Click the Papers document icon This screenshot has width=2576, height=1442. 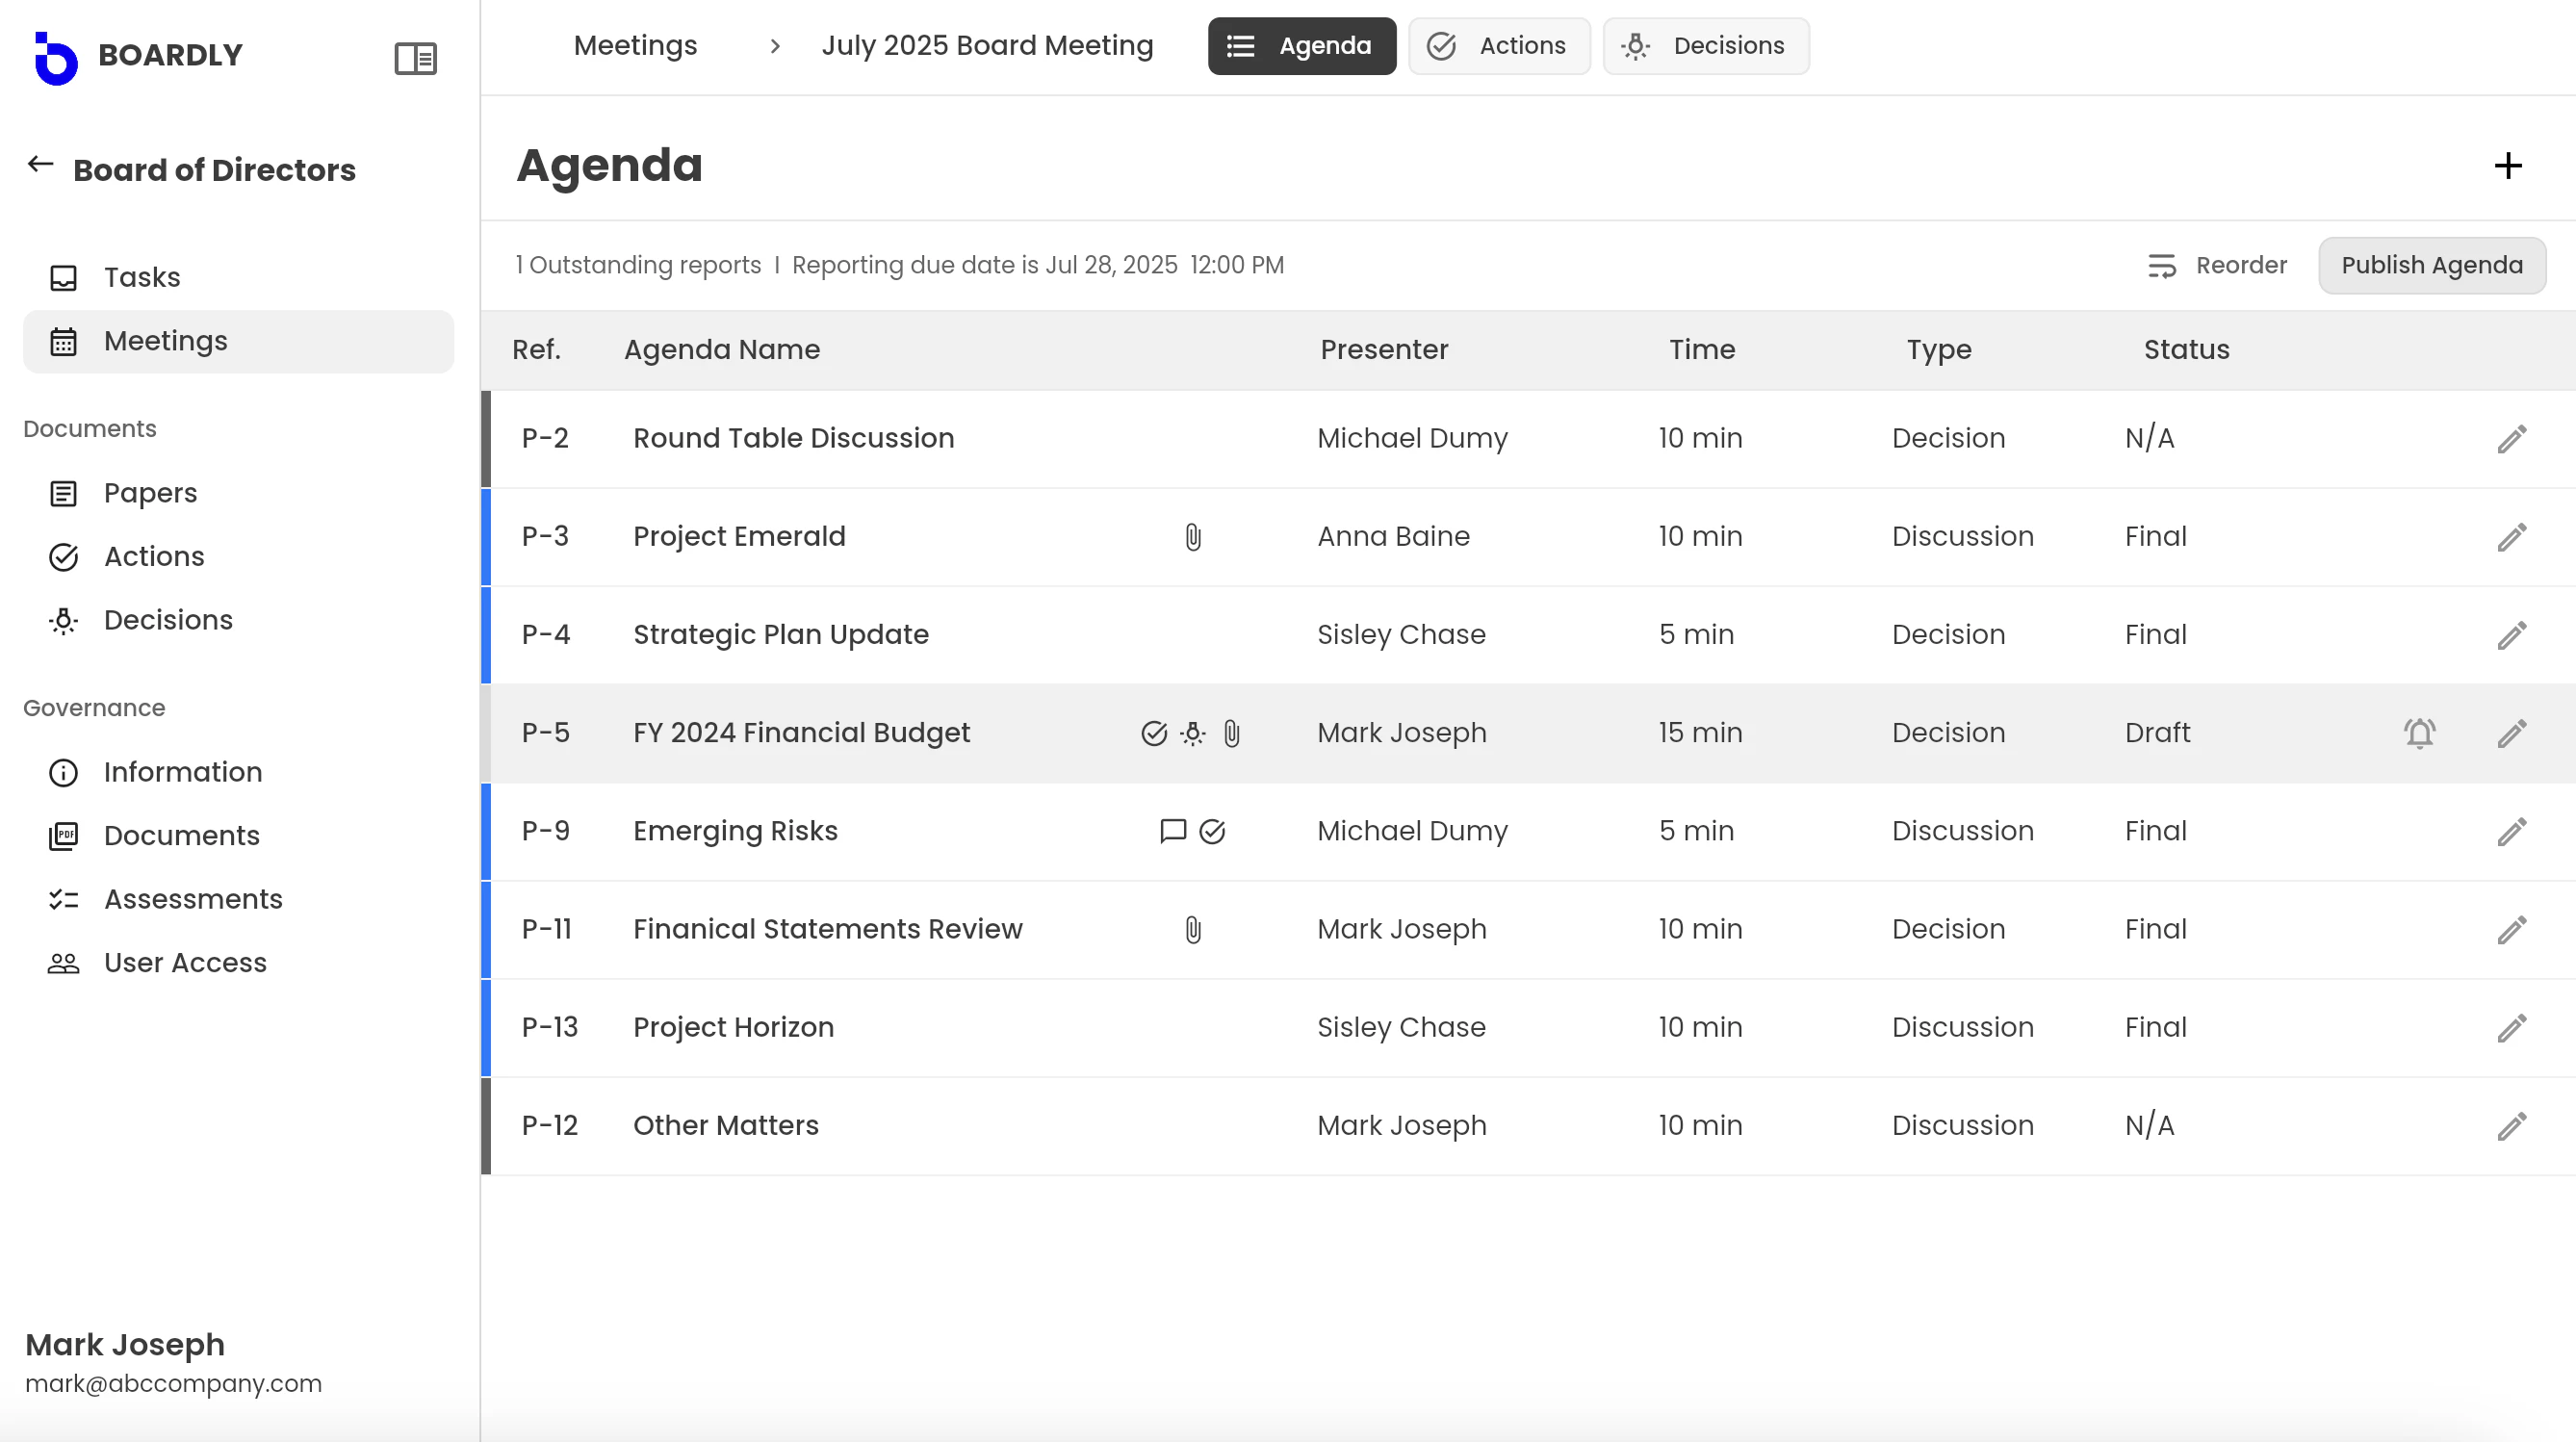point(63,493)
